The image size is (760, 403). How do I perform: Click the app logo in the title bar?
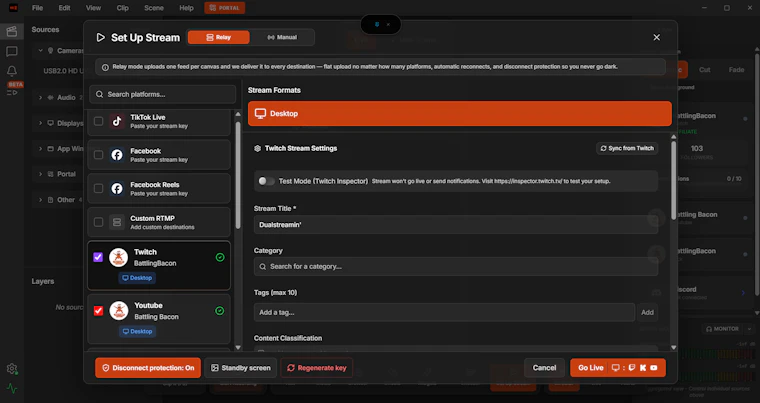(x=13, y=8)
